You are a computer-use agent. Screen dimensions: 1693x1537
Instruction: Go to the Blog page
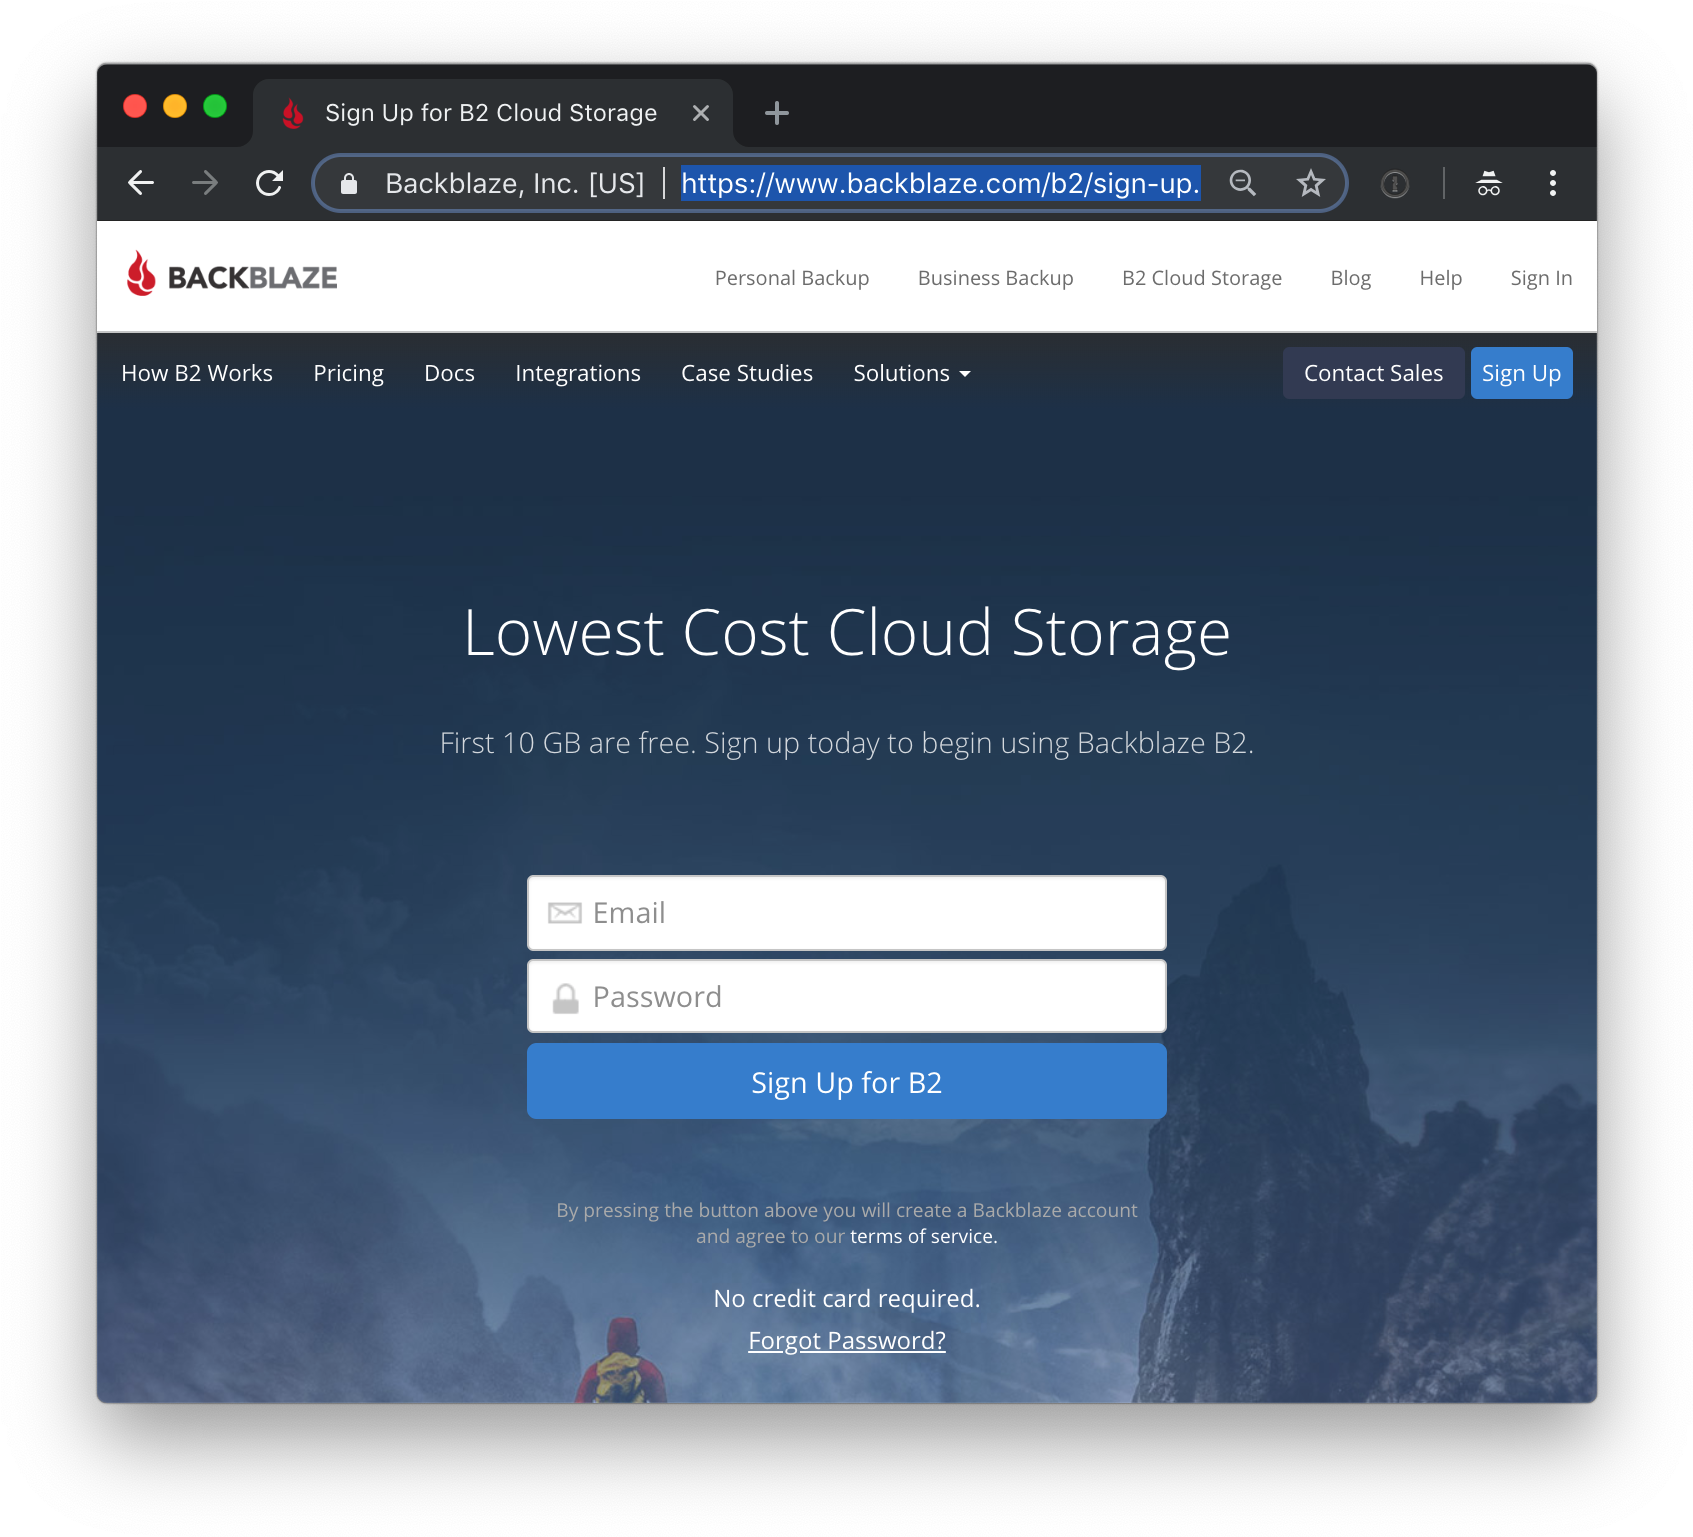(x=1350, y=278)
